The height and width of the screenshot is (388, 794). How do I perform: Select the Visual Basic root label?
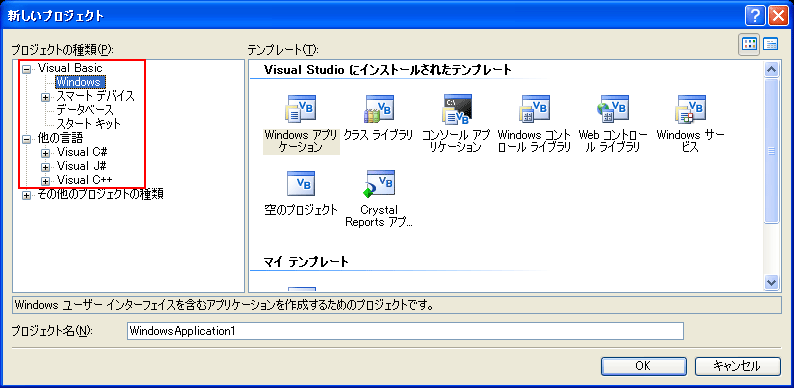click(x=70, y=68)
